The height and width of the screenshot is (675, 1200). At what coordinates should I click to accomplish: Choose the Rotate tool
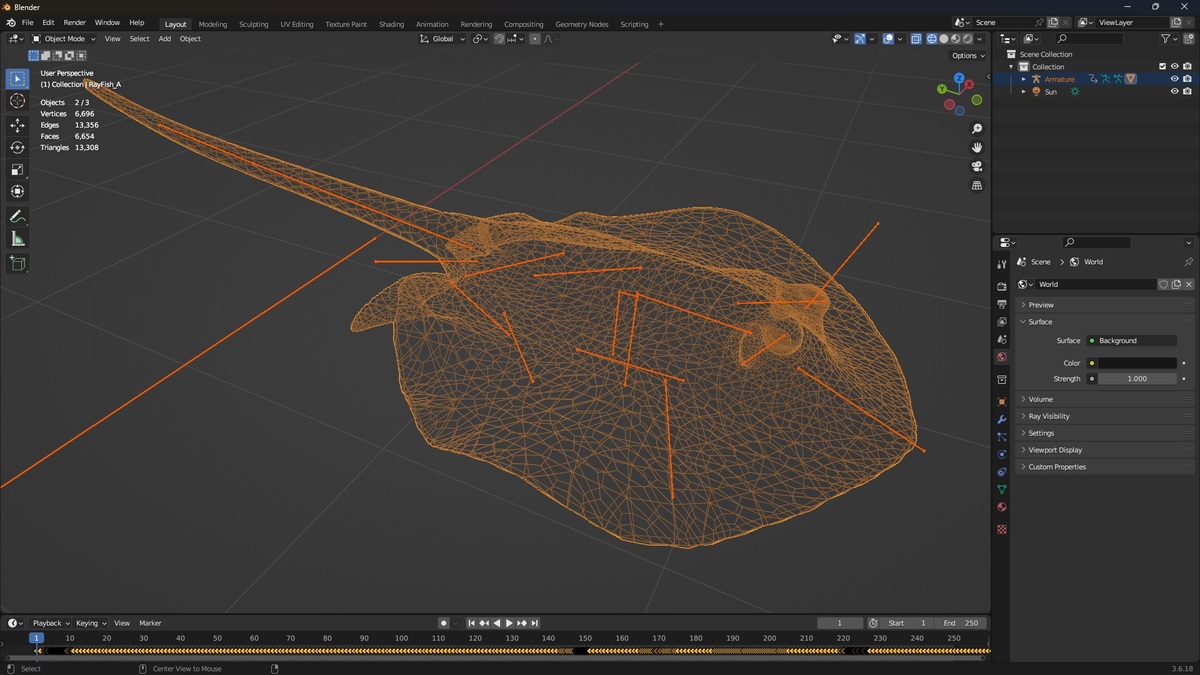[x=17, y=147]
